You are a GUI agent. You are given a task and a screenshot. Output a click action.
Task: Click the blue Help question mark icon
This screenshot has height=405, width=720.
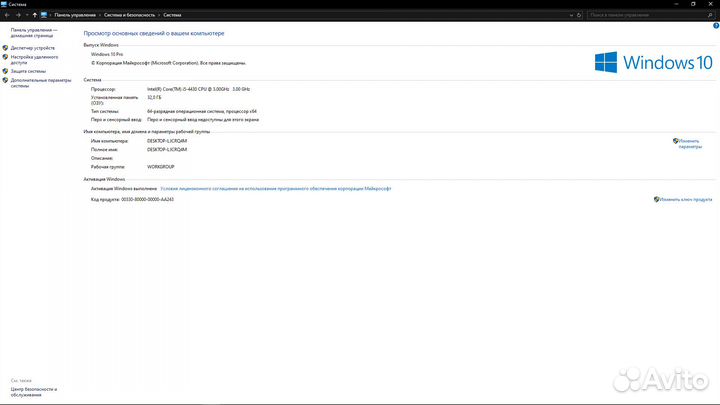[x=714, y=25]
